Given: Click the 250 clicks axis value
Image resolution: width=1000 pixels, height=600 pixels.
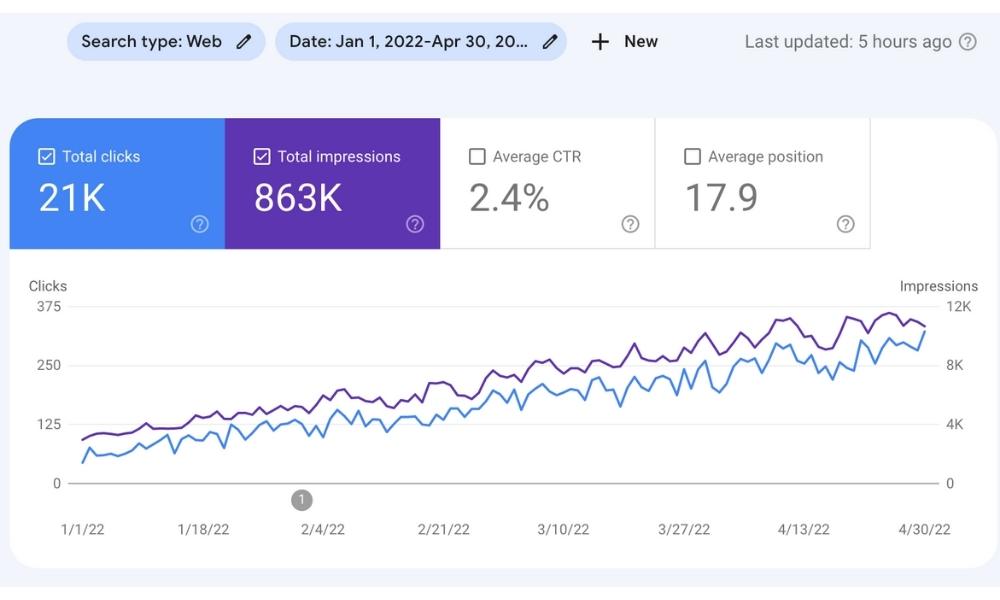Looking at the screenshot, I should pyautogui.click(x=49, y=365).
